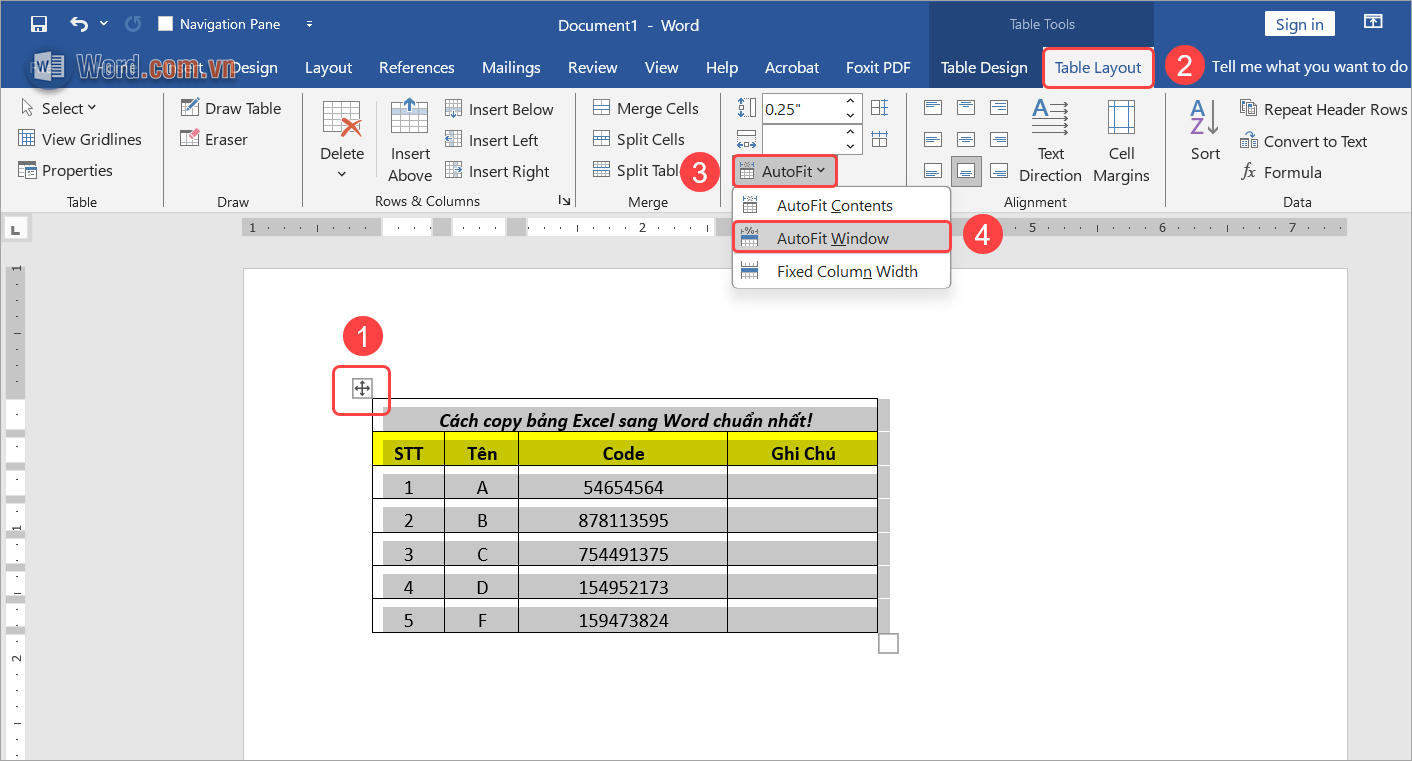Tick the Navigation Pane checkbox
Viewport: 1412px width, 761px height.
click(166, 24)
